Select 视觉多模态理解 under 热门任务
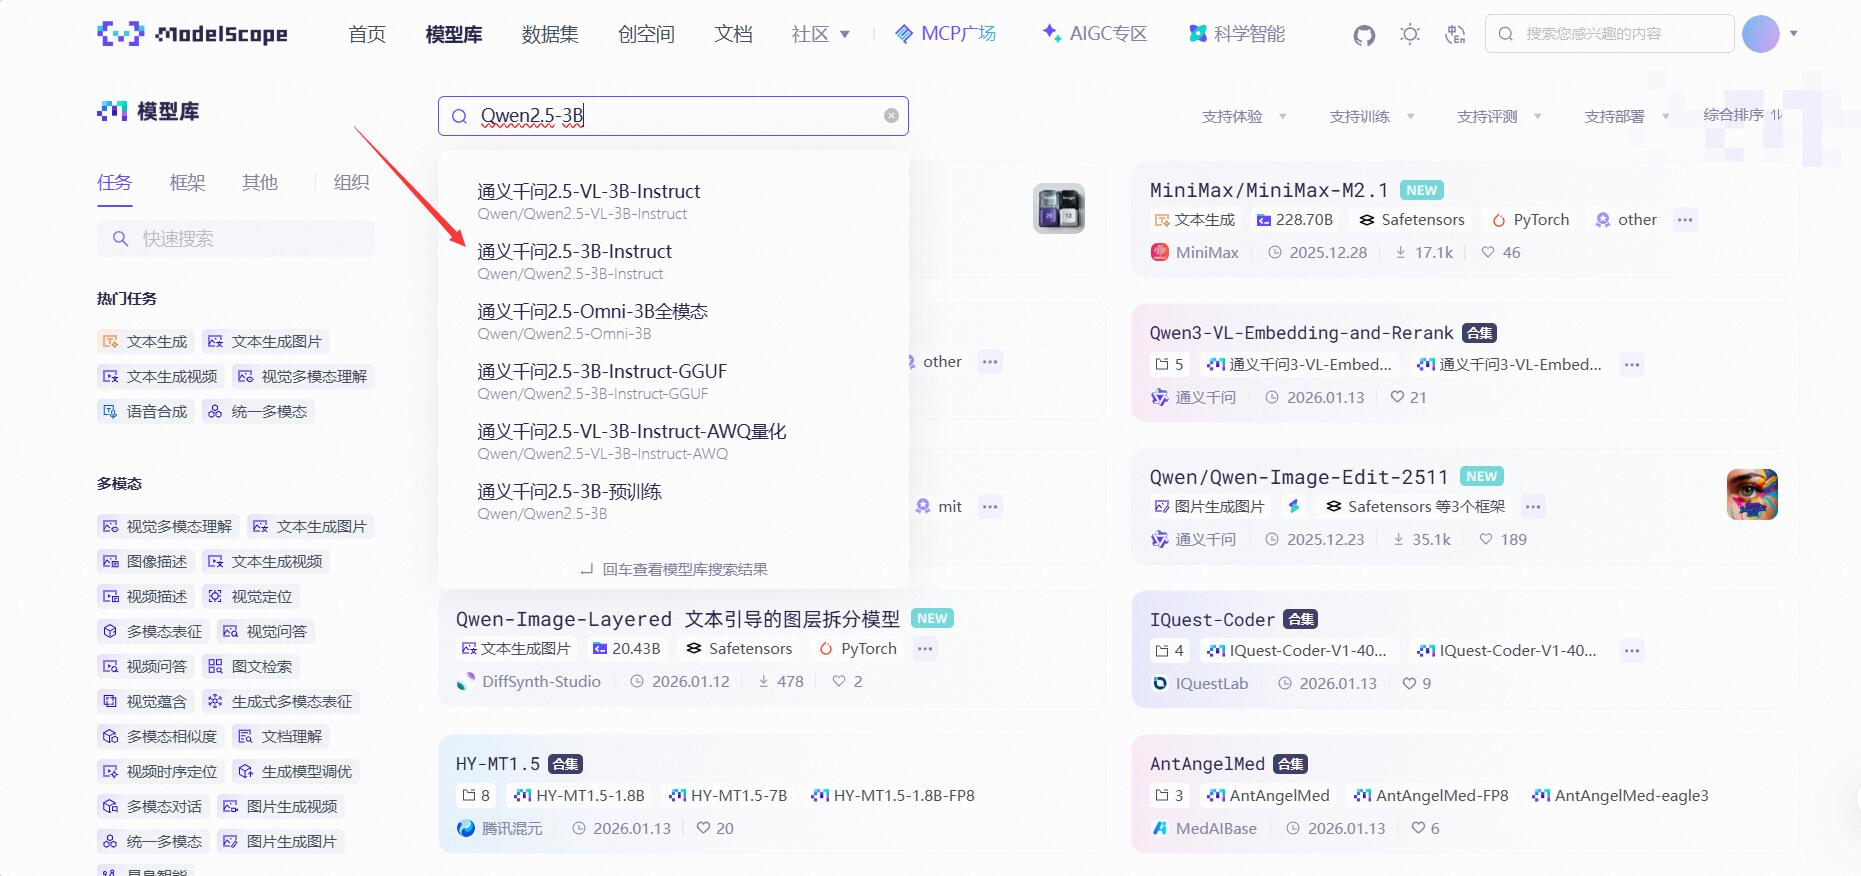 [x=302, y=376]
